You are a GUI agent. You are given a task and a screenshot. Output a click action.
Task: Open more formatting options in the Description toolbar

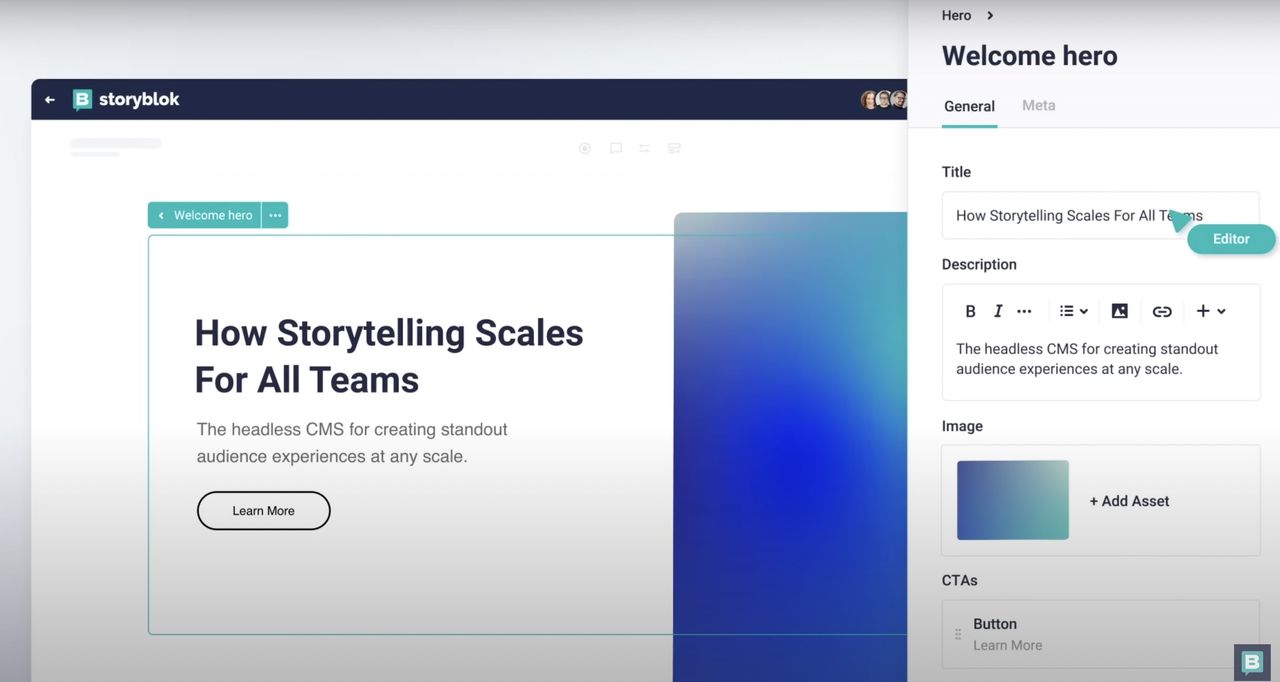1024,311
